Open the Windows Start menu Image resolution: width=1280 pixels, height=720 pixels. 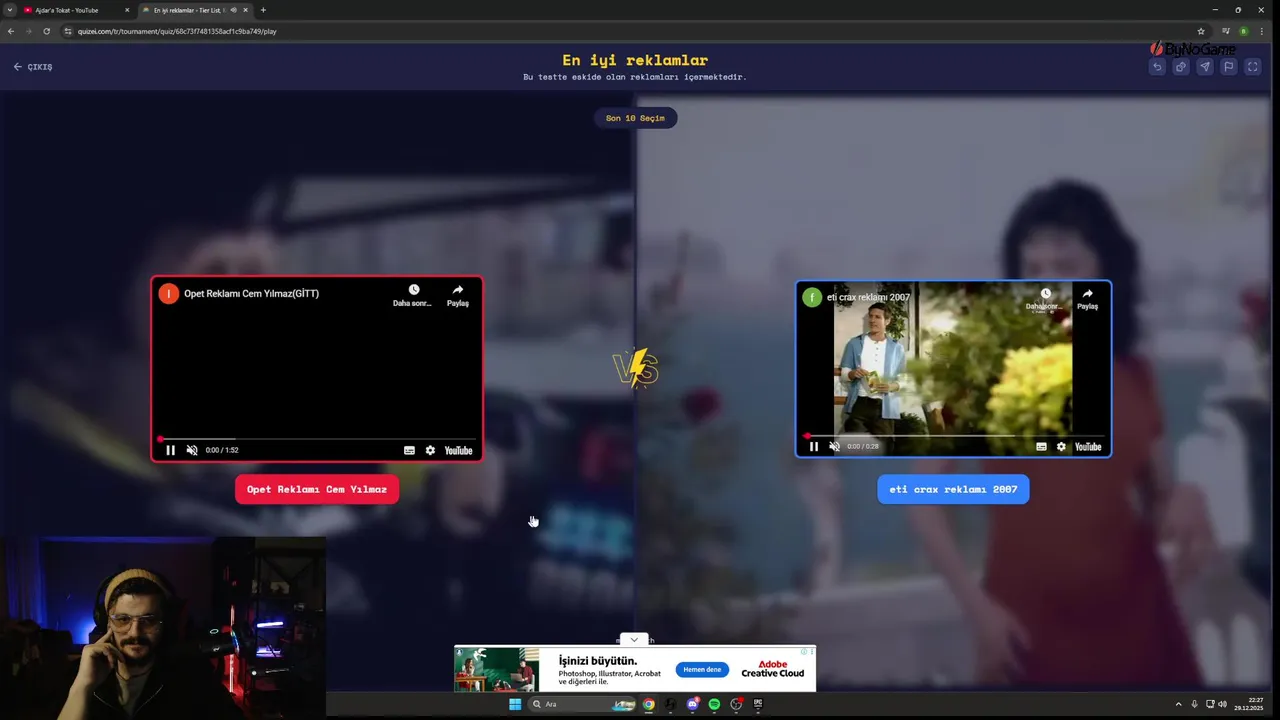coord(515,704)
